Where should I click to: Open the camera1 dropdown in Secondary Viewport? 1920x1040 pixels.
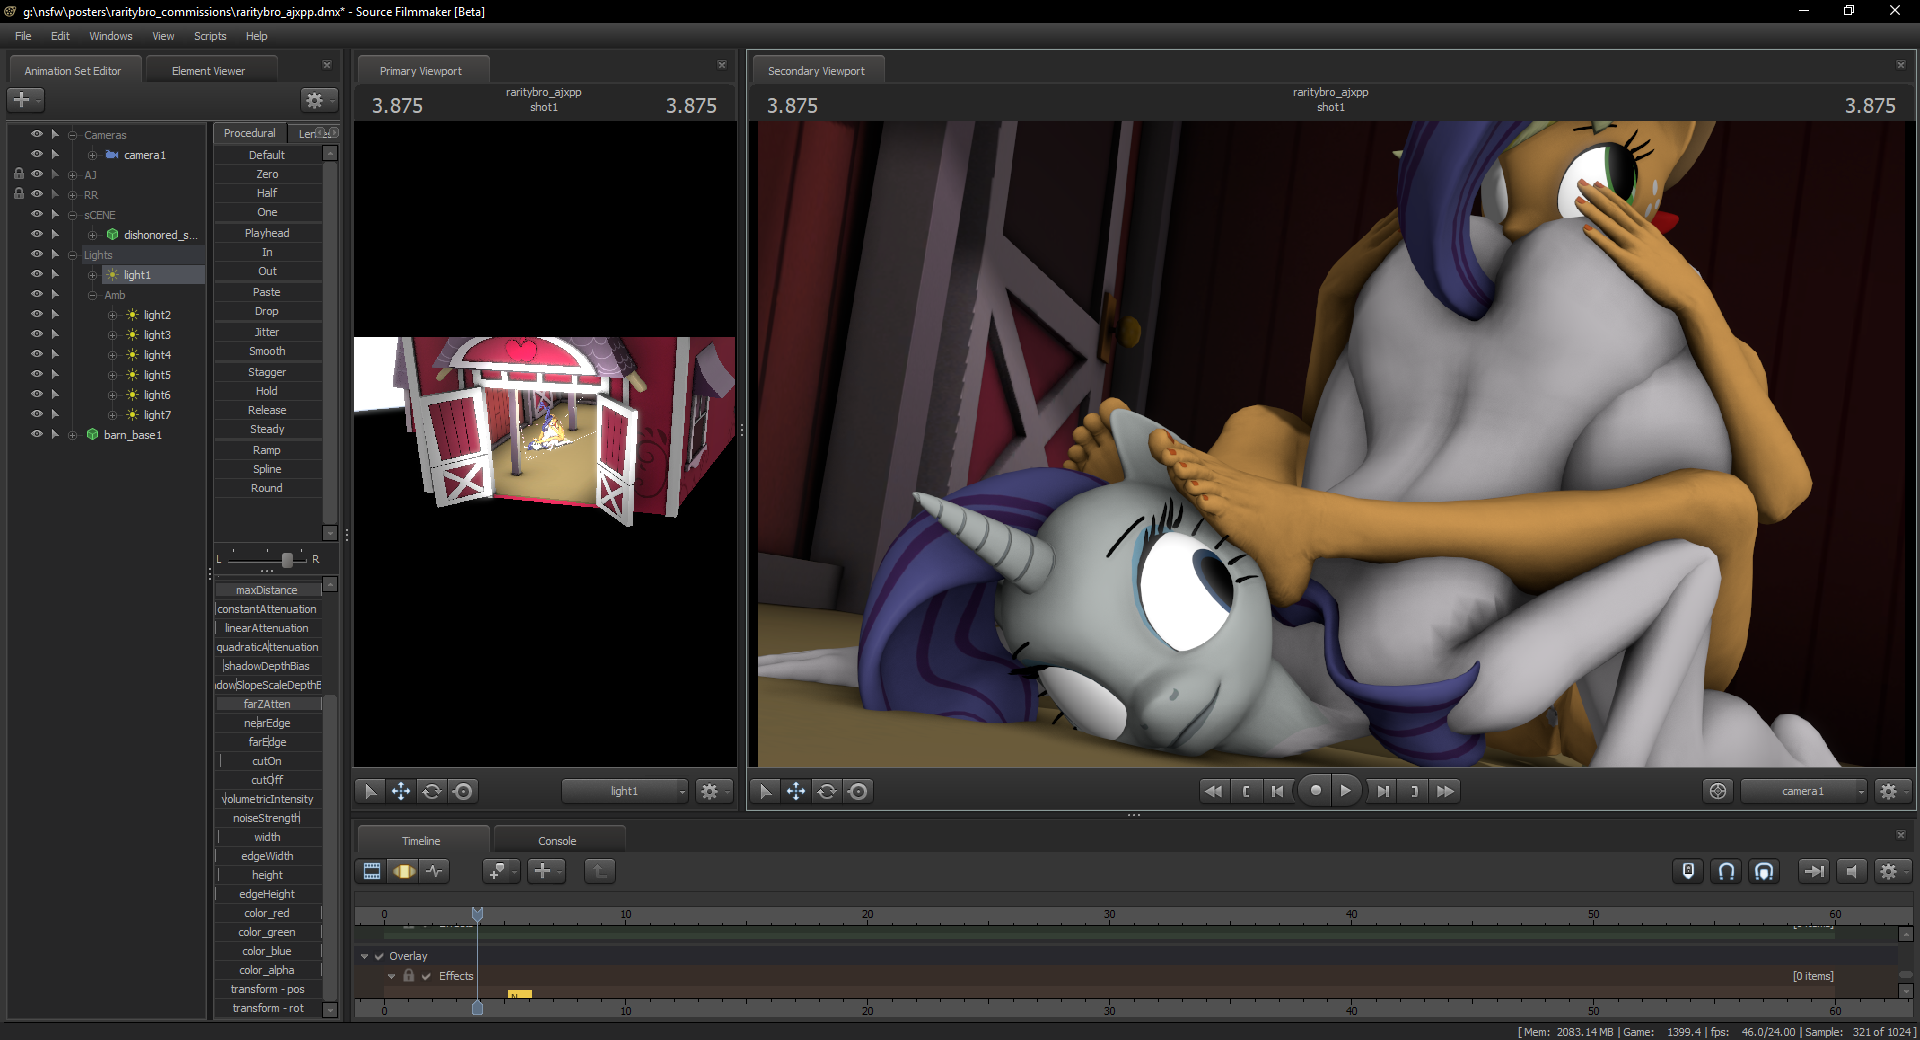1804,791
